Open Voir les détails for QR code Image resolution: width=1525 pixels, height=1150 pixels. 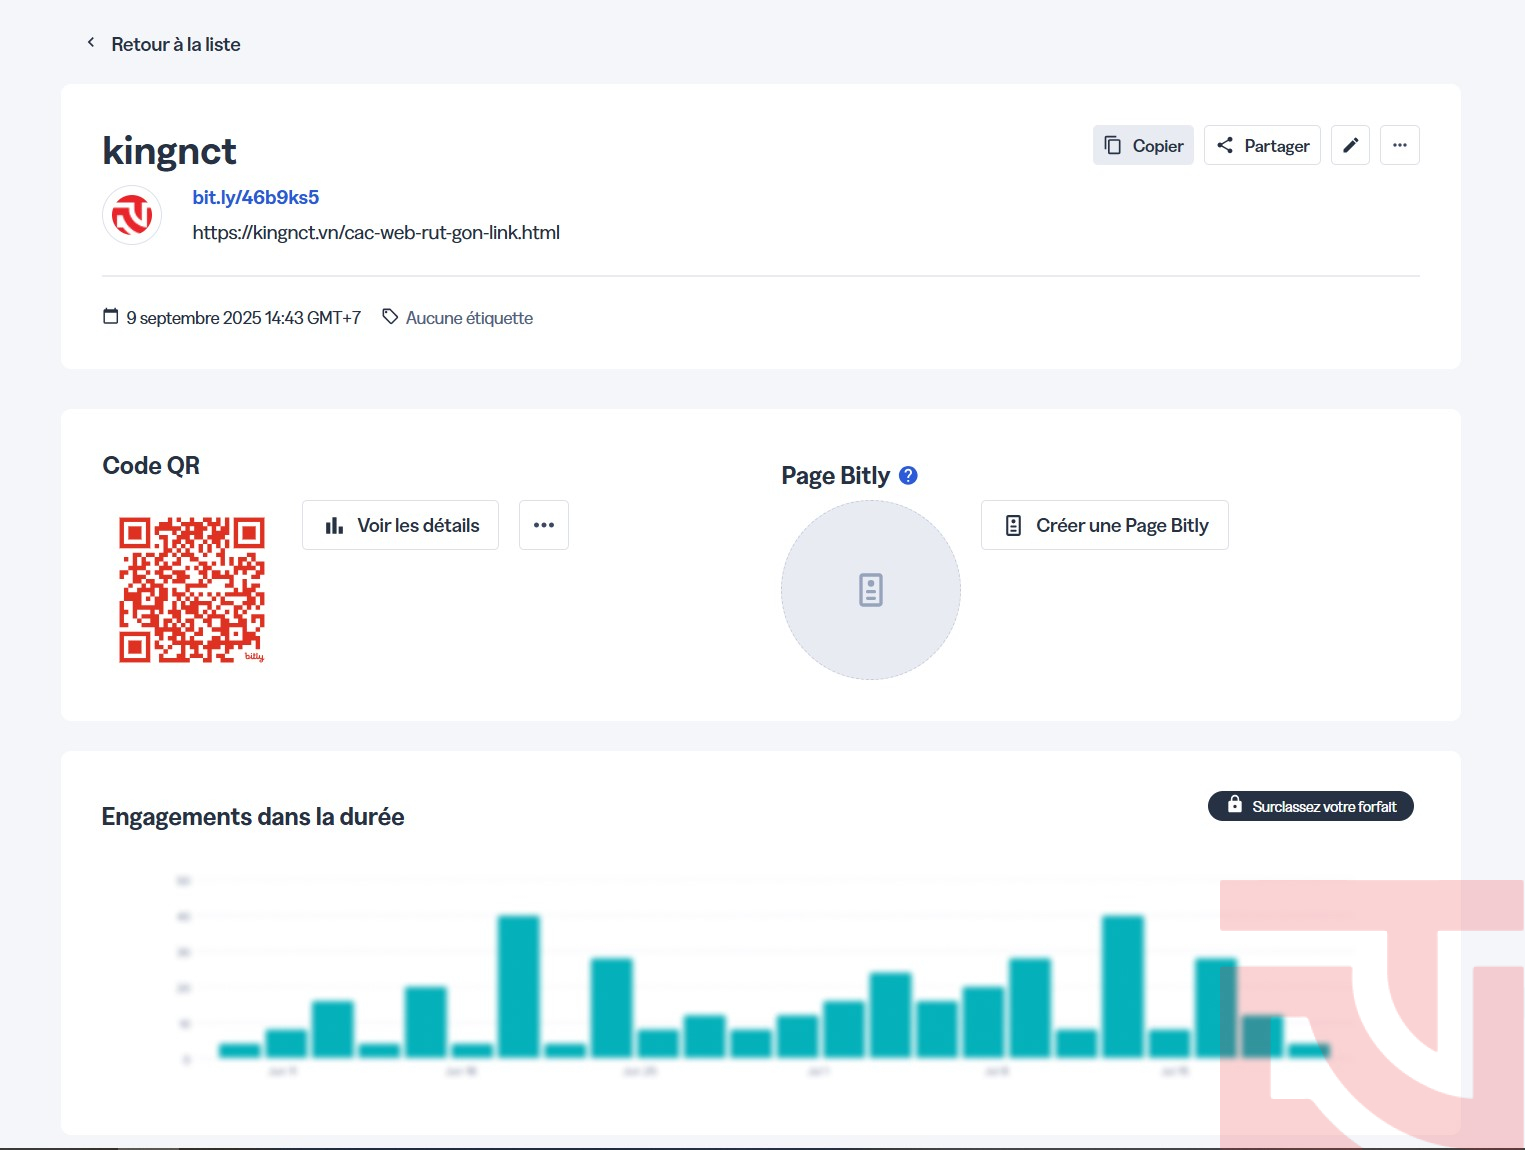point(400,525)
